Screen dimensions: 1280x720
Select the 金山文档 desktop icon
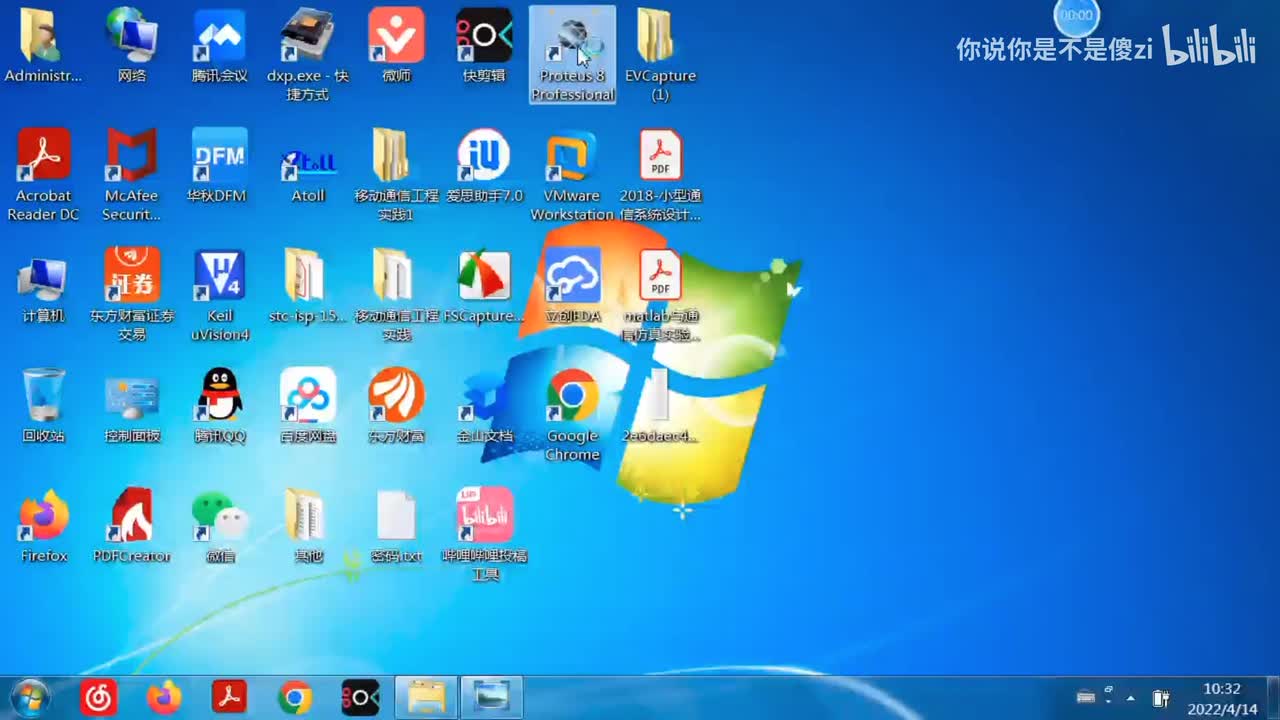484,406
